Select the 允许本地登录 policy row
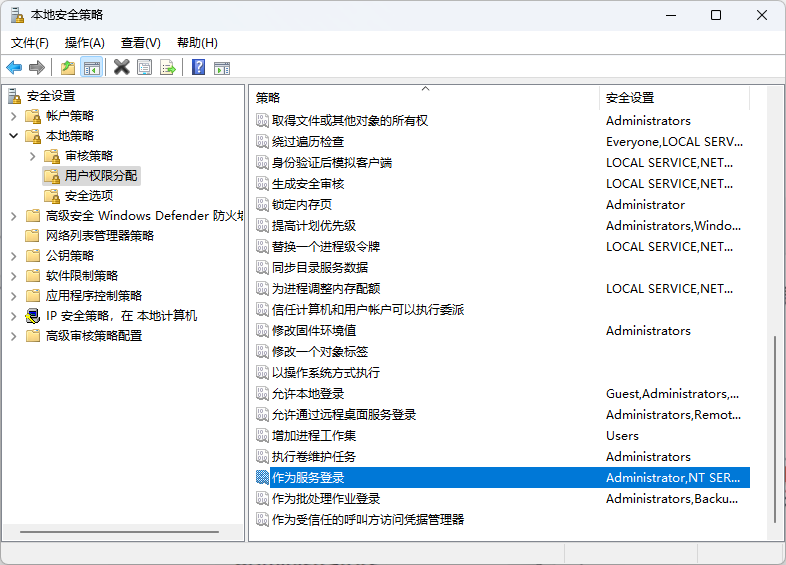 coord(308,394)
